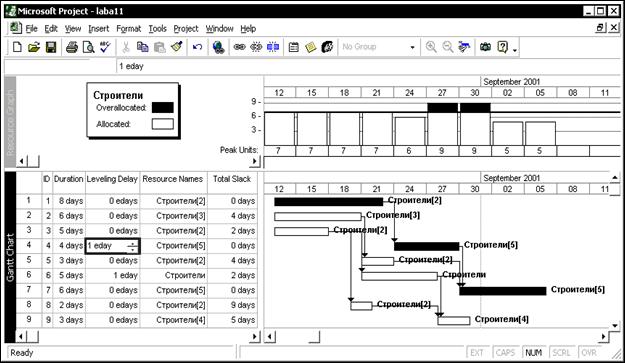Create a new project file
Viewport: 625px width, 363px height.
point(17,47)
